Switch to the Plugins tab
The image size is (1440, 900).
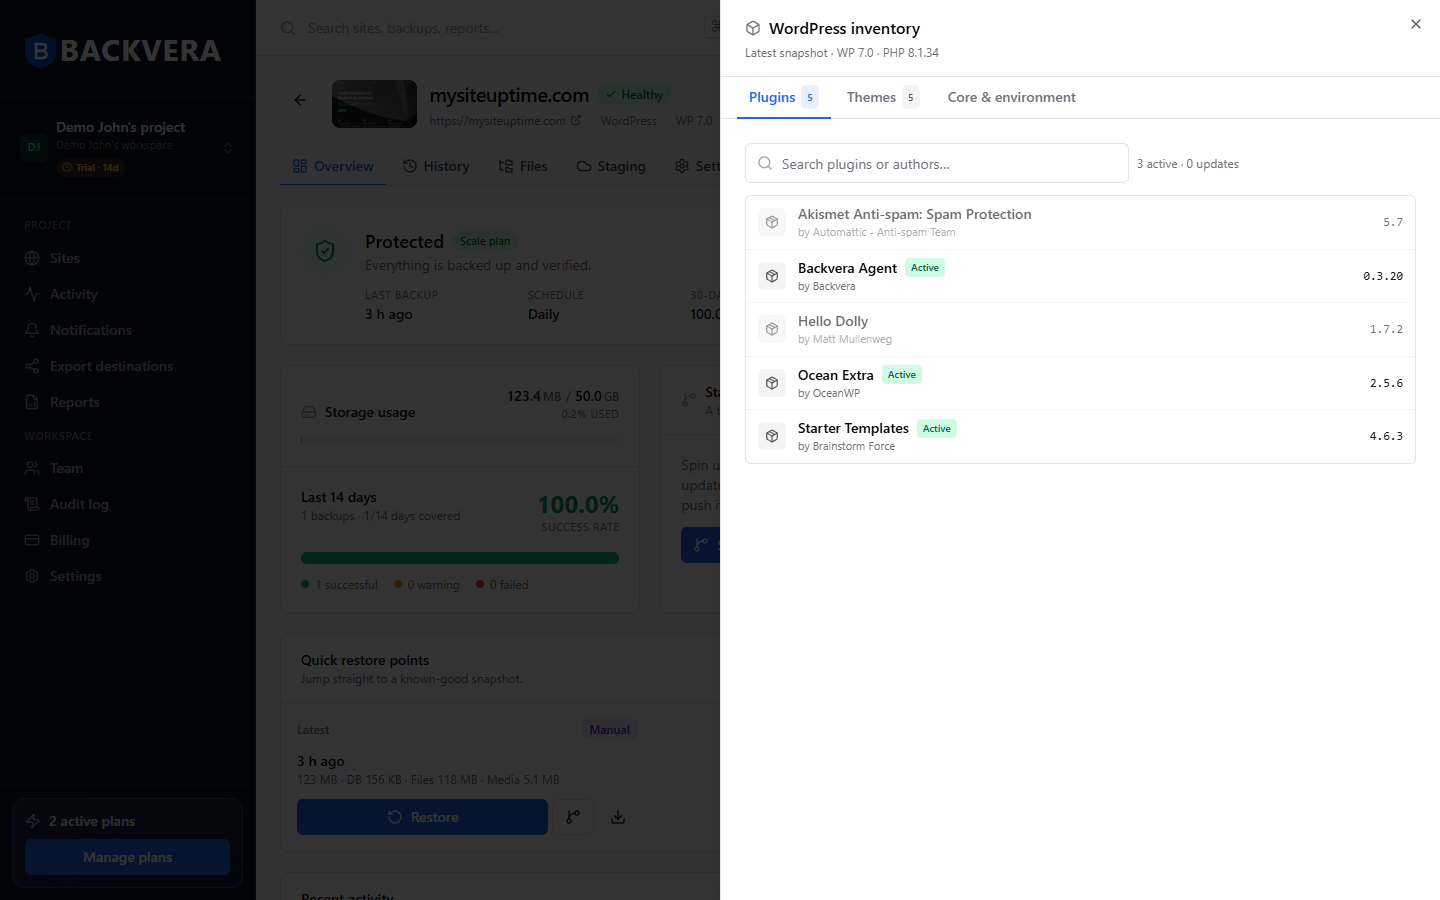coord(783,97)
